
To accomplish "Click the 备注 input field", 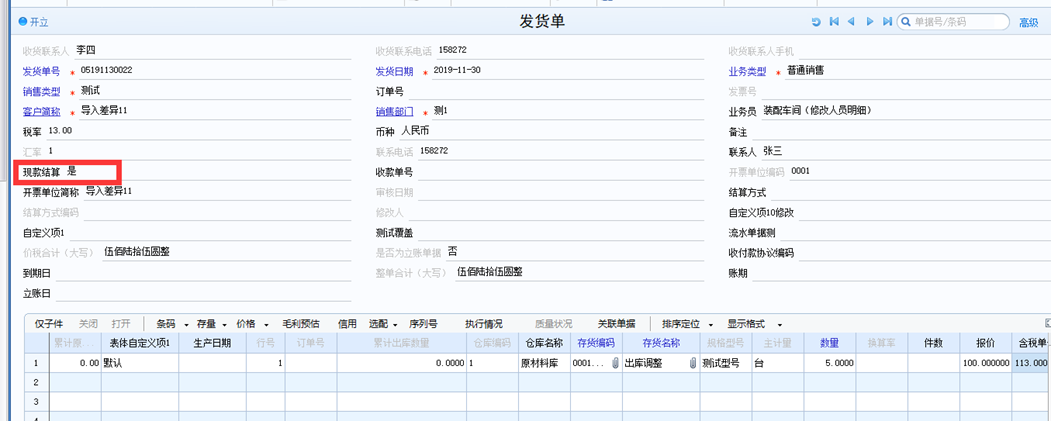I will pos(902,132).
